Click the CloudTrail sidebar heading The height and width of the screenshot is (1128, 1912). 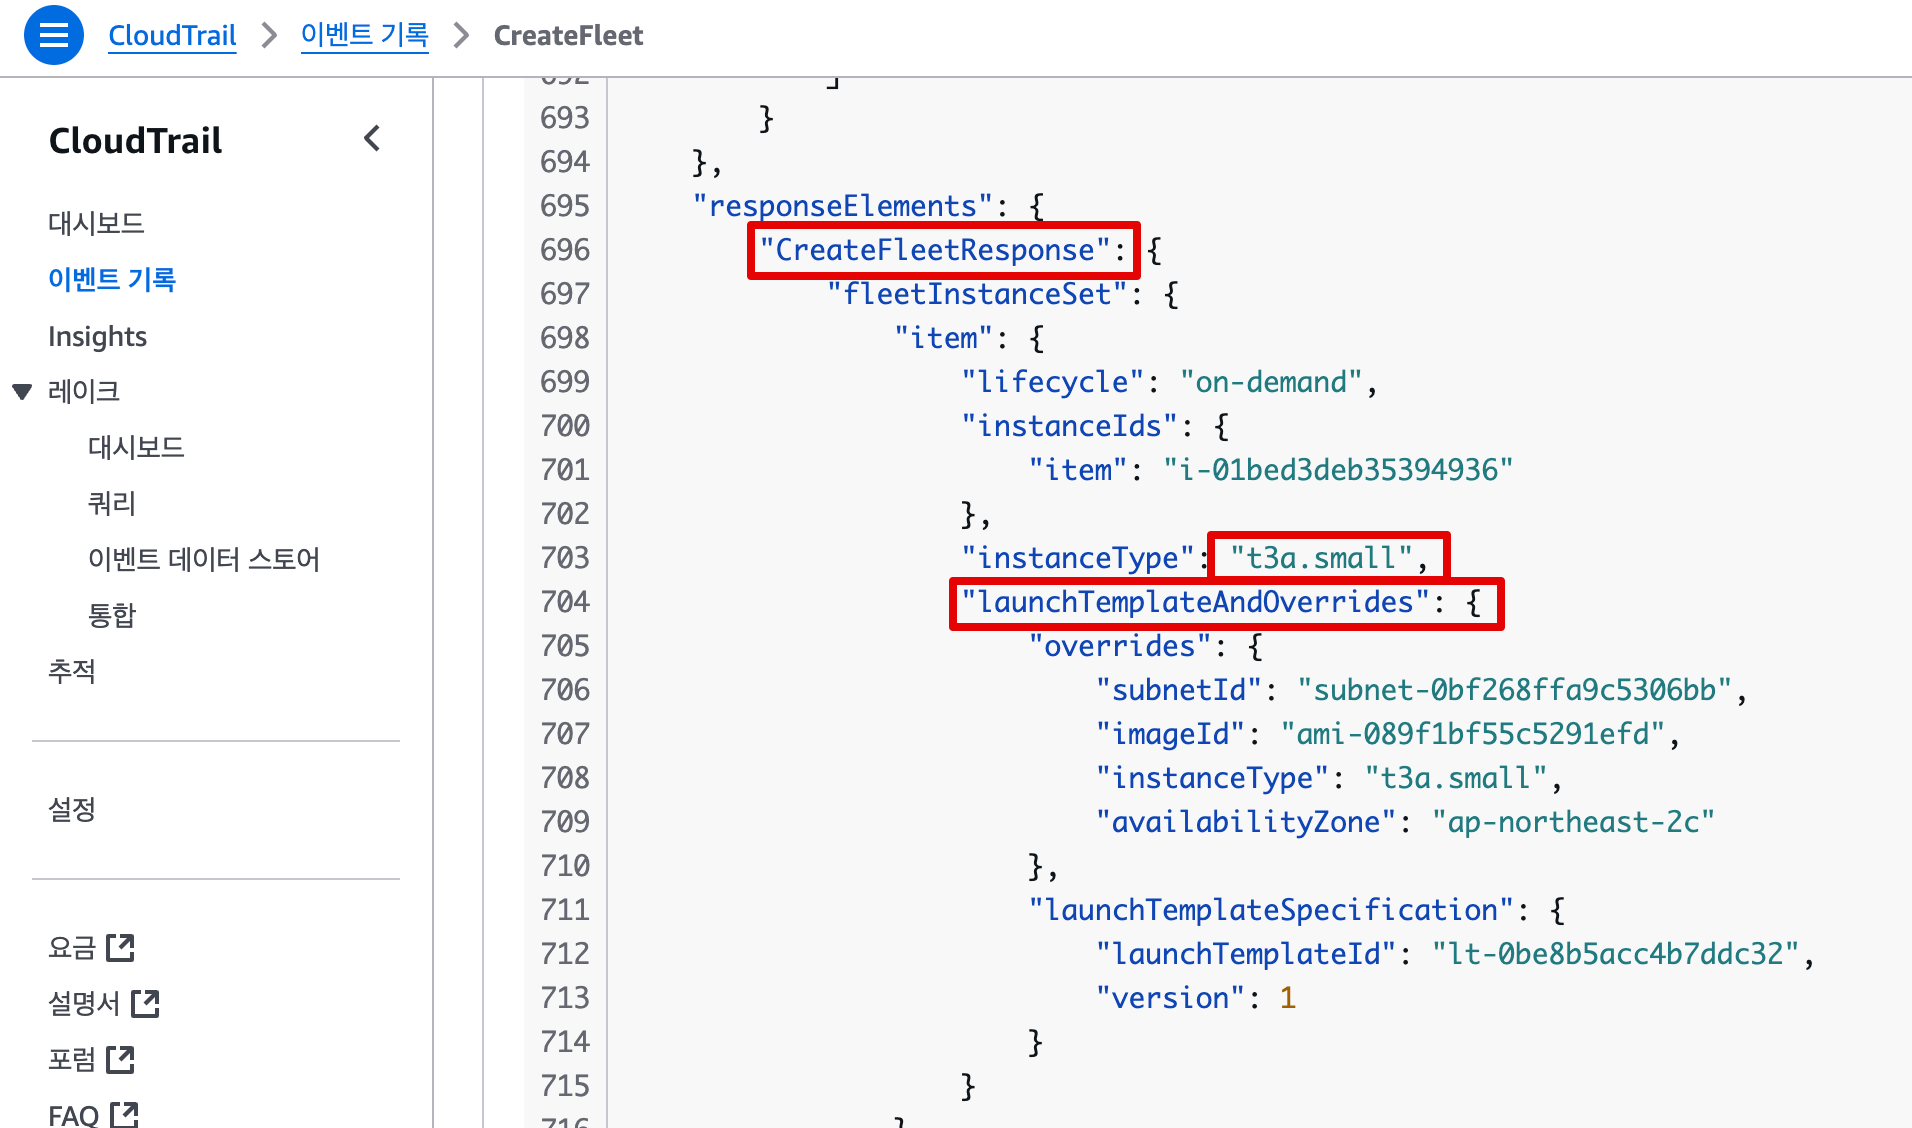136,140
